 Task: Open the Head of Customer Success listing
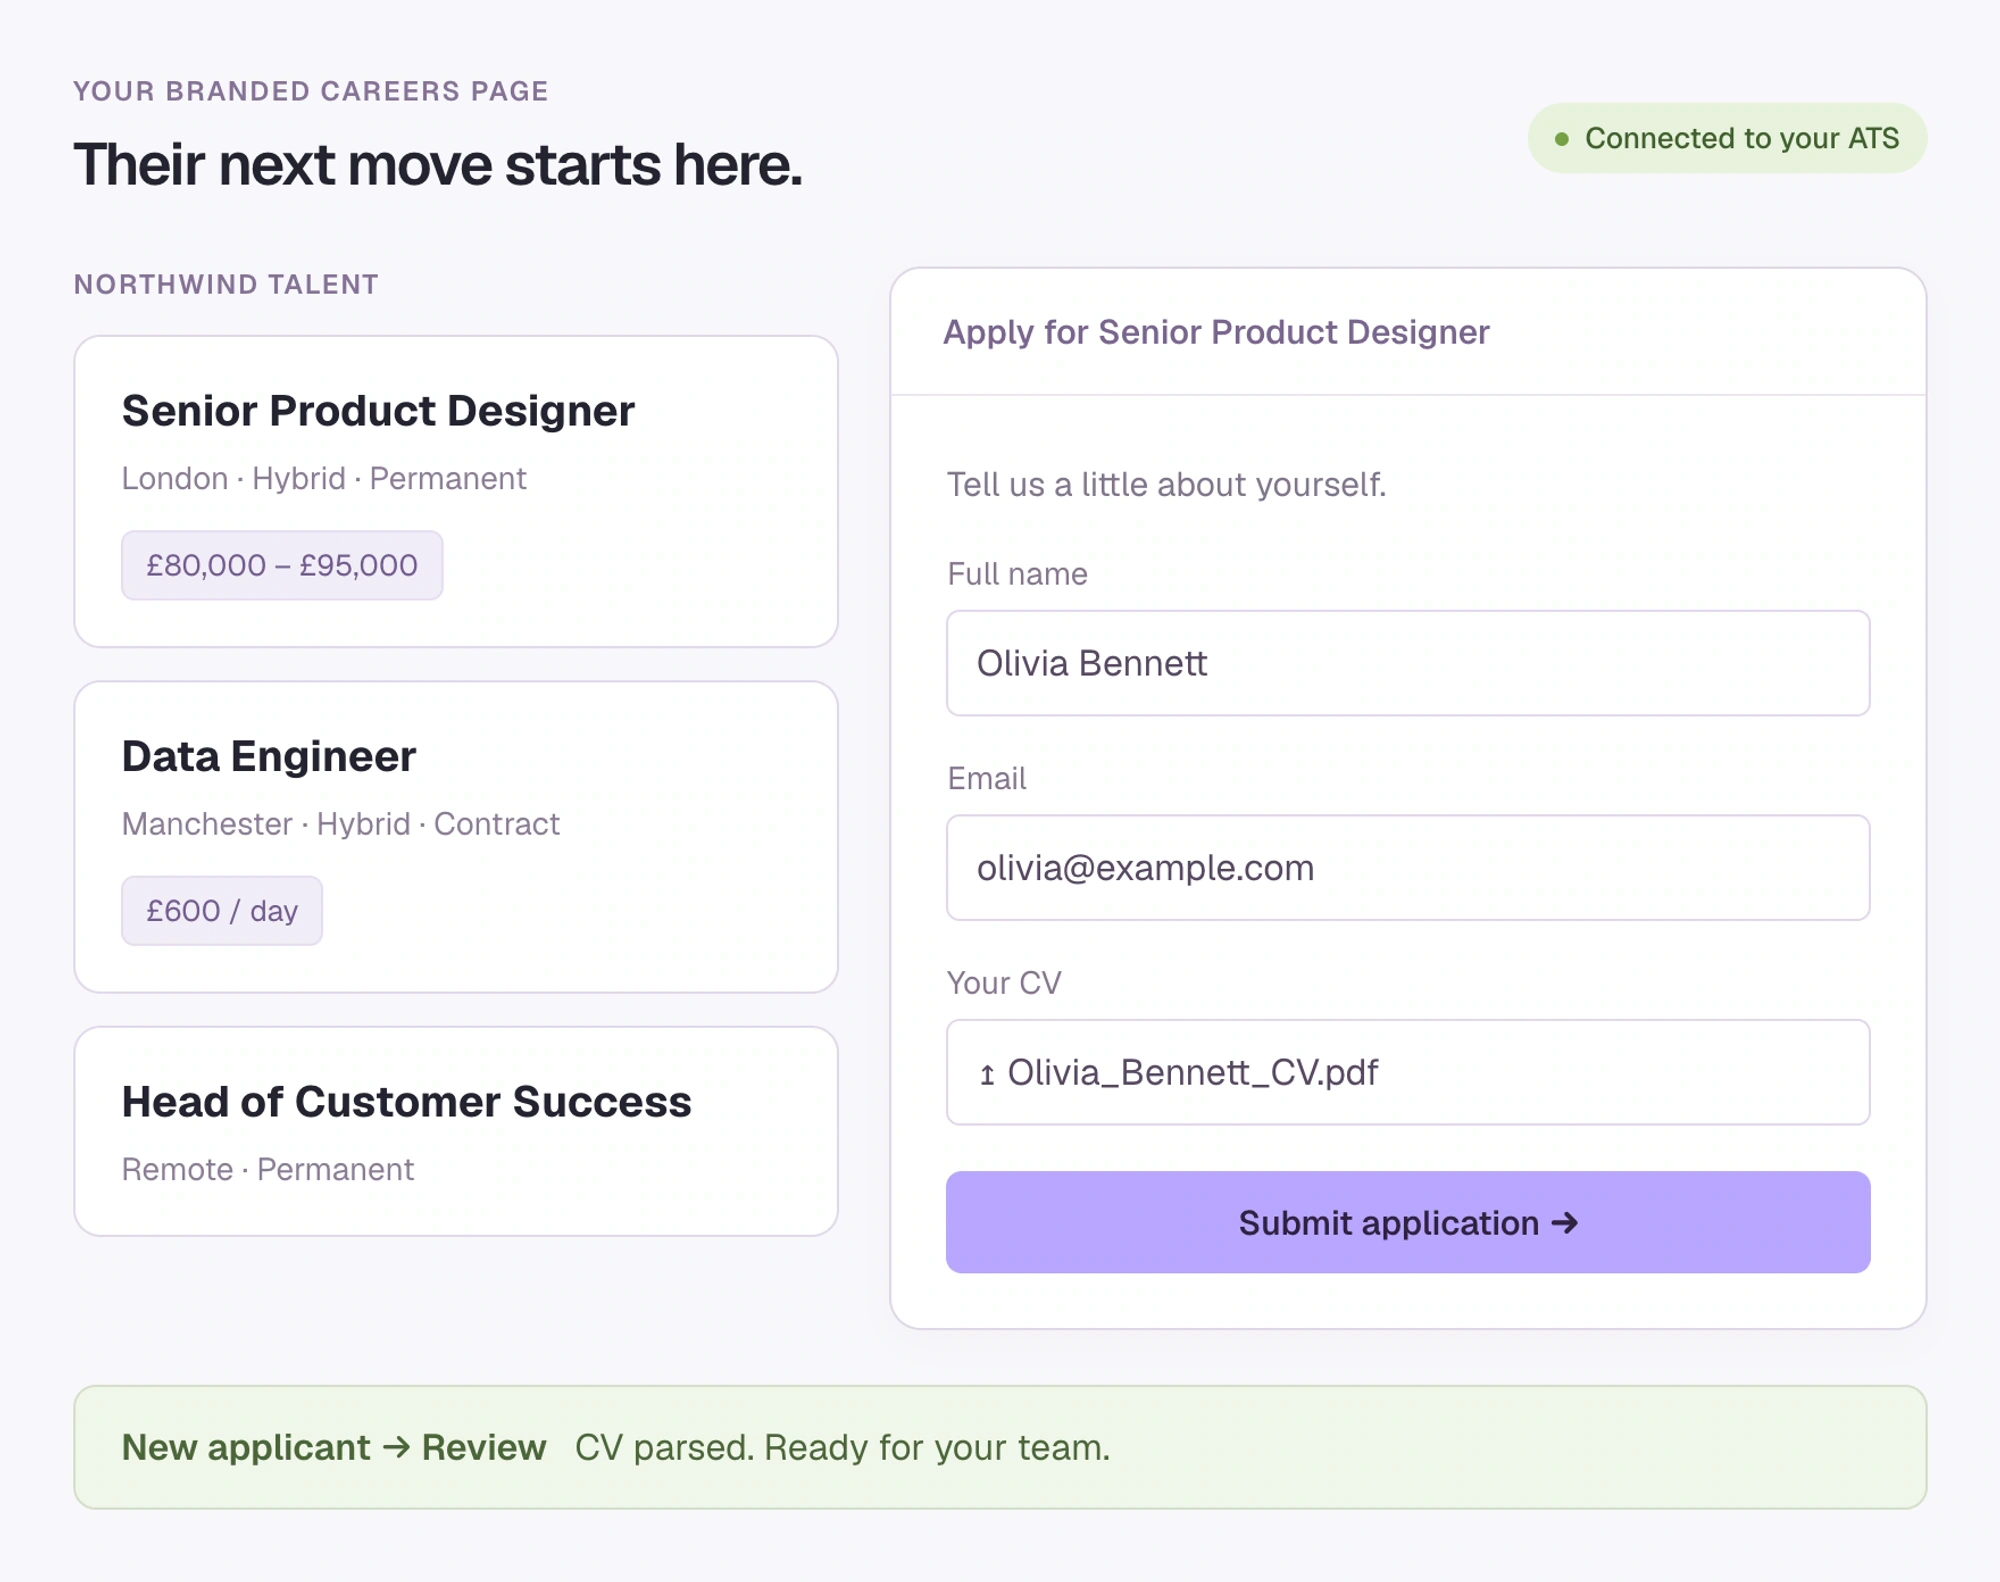[x=456, y=1131]
